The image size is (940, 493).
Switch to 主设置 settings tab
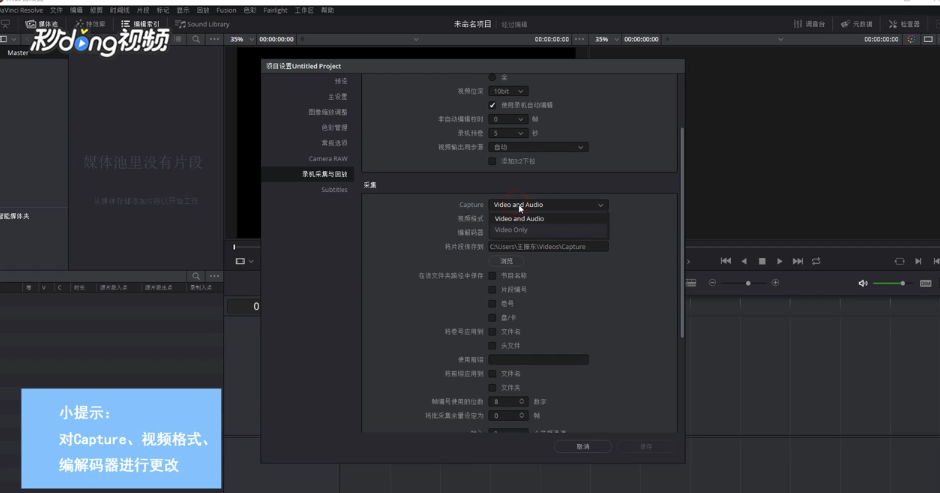[x=338, y=97]
